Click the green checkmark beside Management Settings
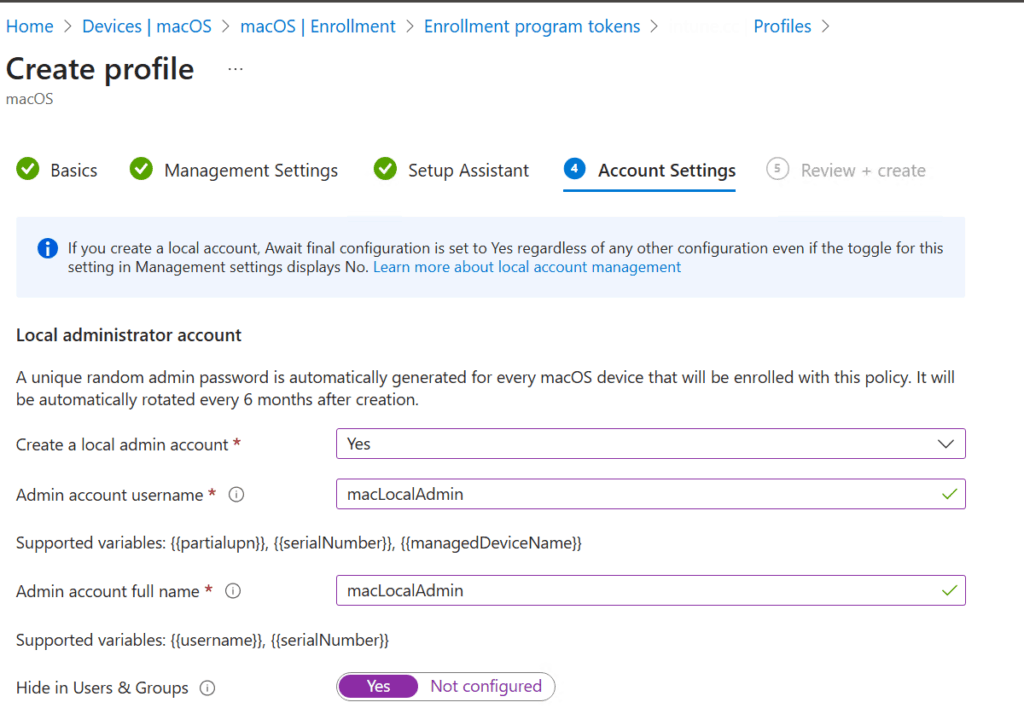 pos(141,169)
